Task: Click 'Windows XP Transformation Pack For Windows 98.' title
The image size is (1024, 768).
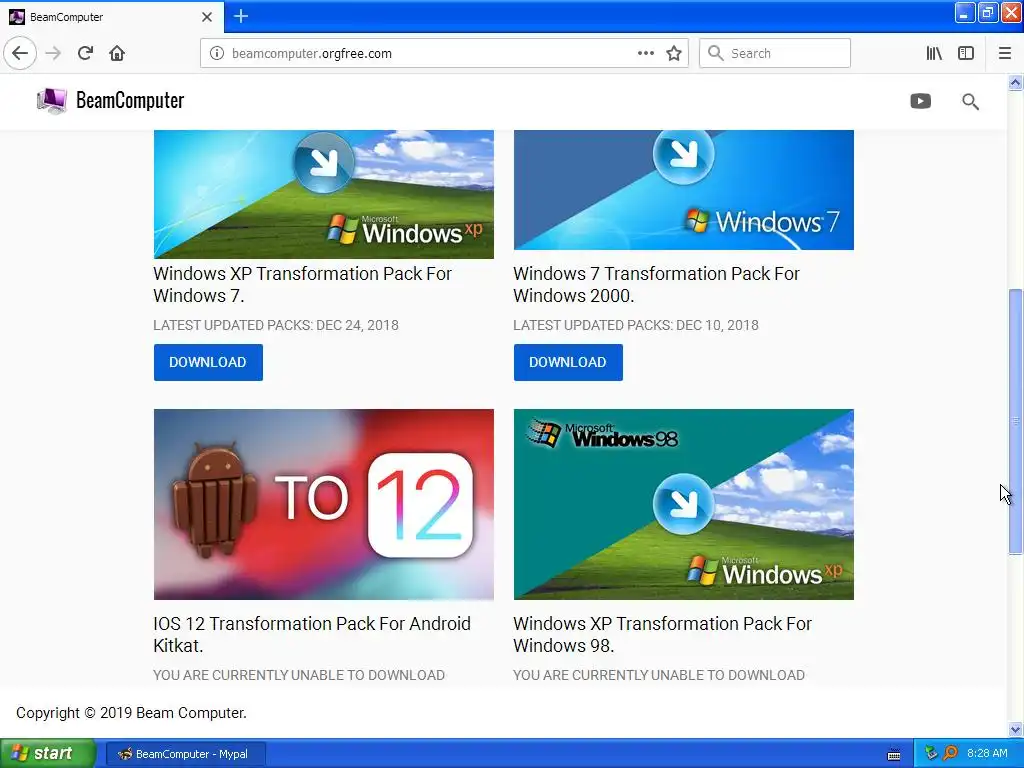Action: [662, 635]
